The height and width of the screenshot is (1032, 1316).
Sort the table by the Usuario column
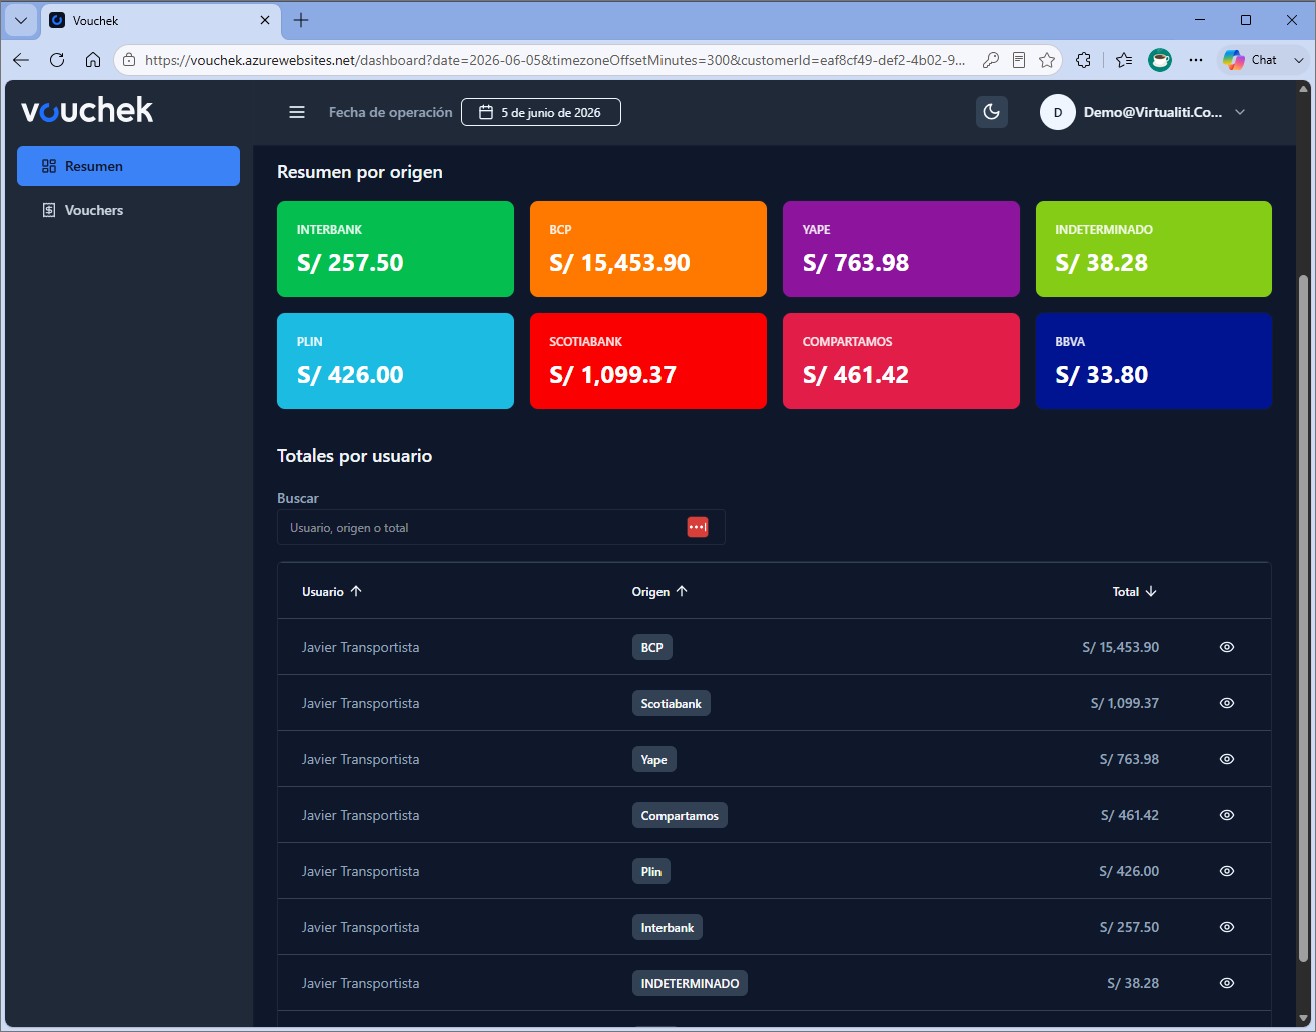(x=332, y=591)
